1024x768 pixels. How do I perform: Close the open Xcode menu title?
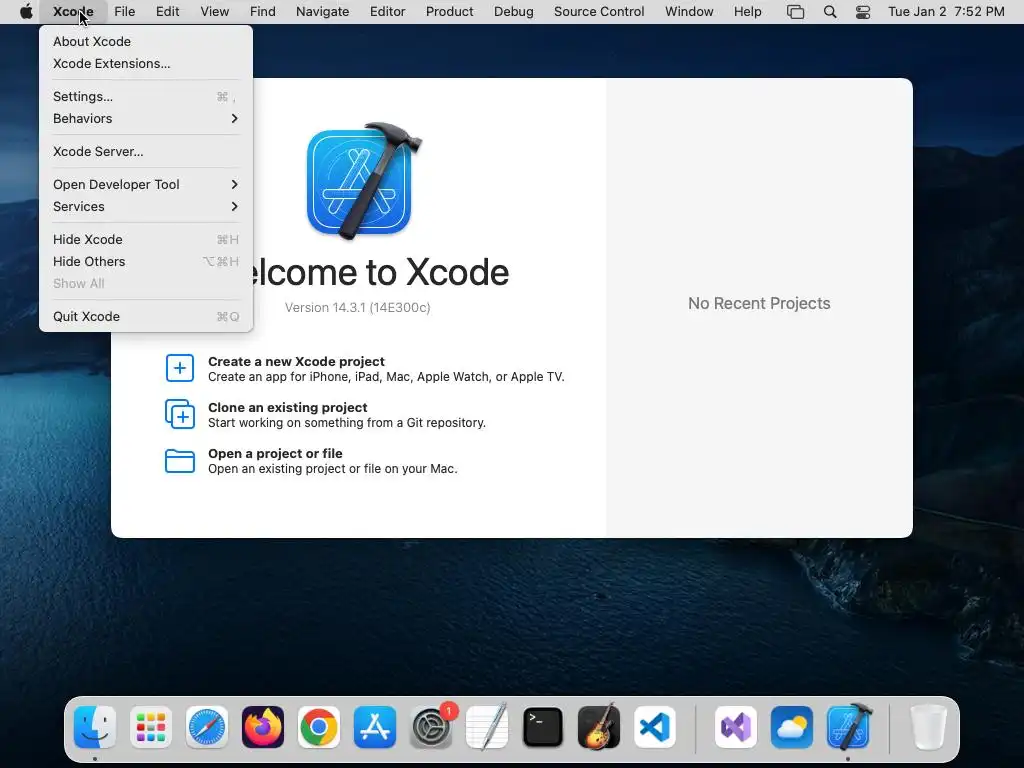tap(72, 11)
